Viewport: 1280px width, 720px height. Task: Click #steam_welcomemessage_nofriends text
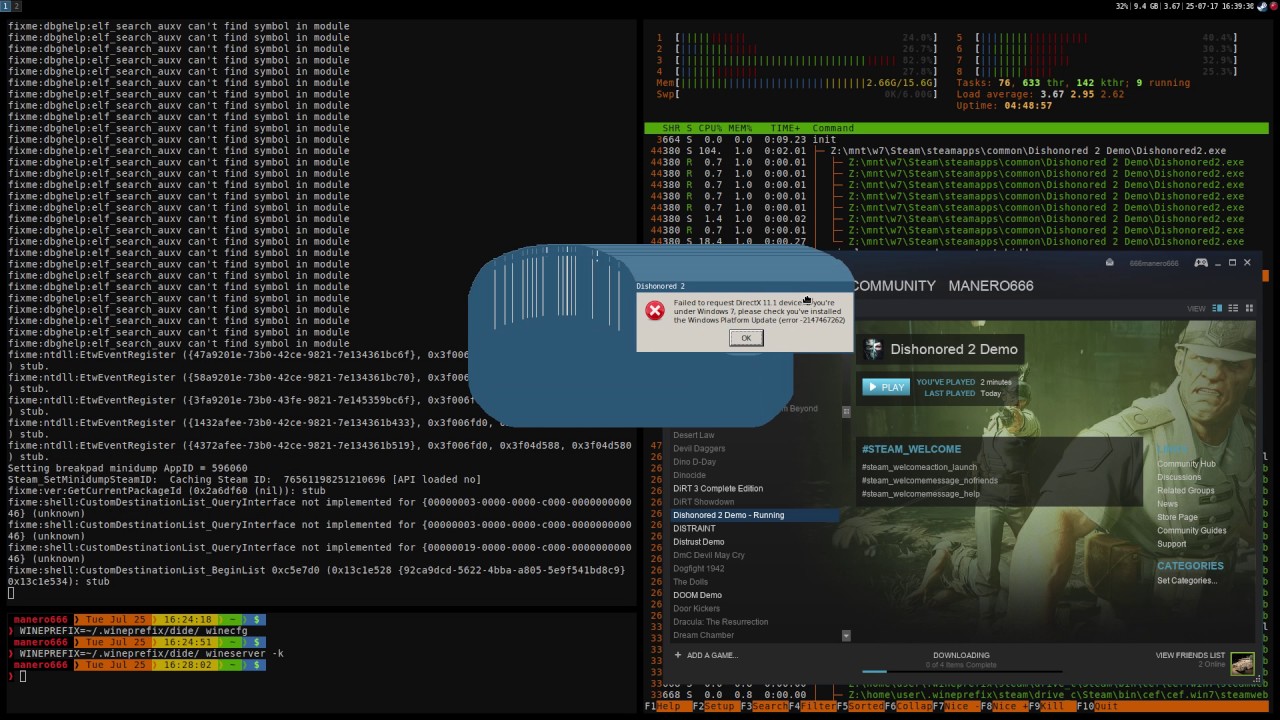click(x=930, y=480)
